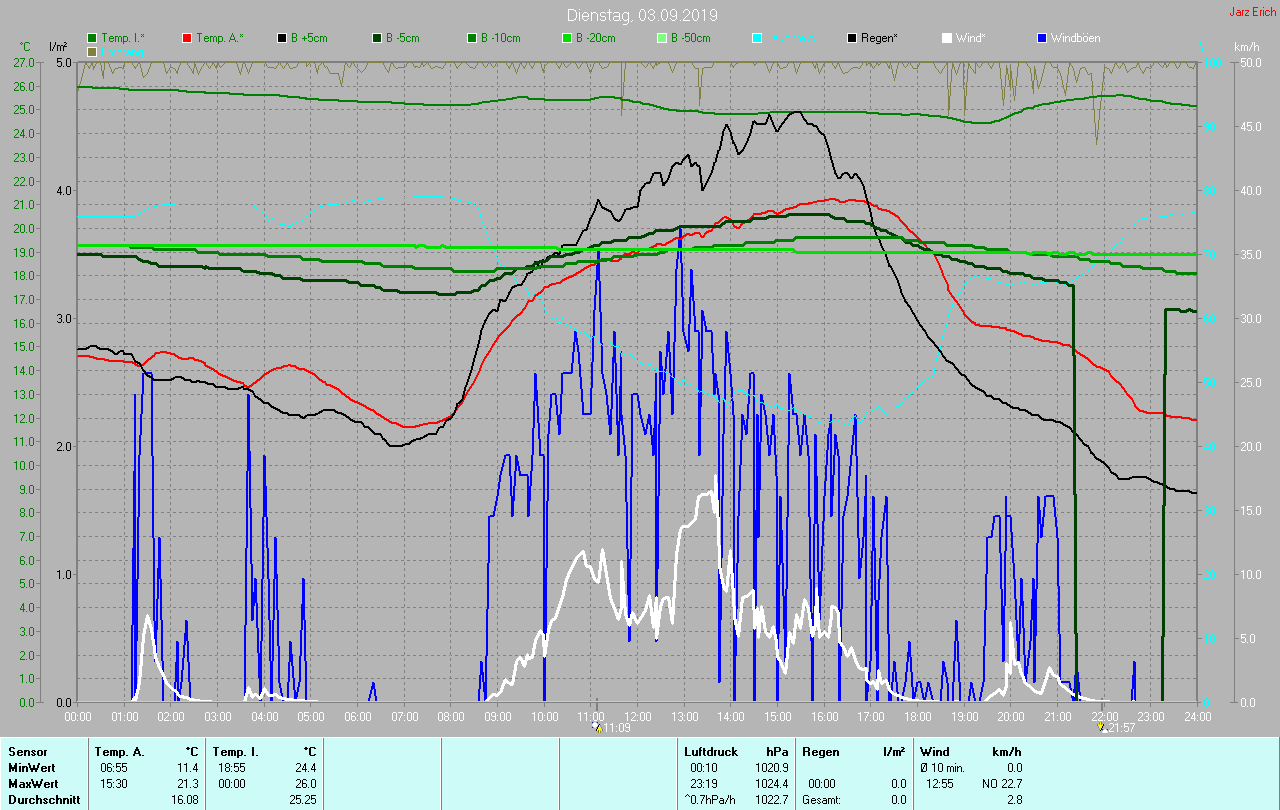Click the Regen column header in table

click(821, 751)
